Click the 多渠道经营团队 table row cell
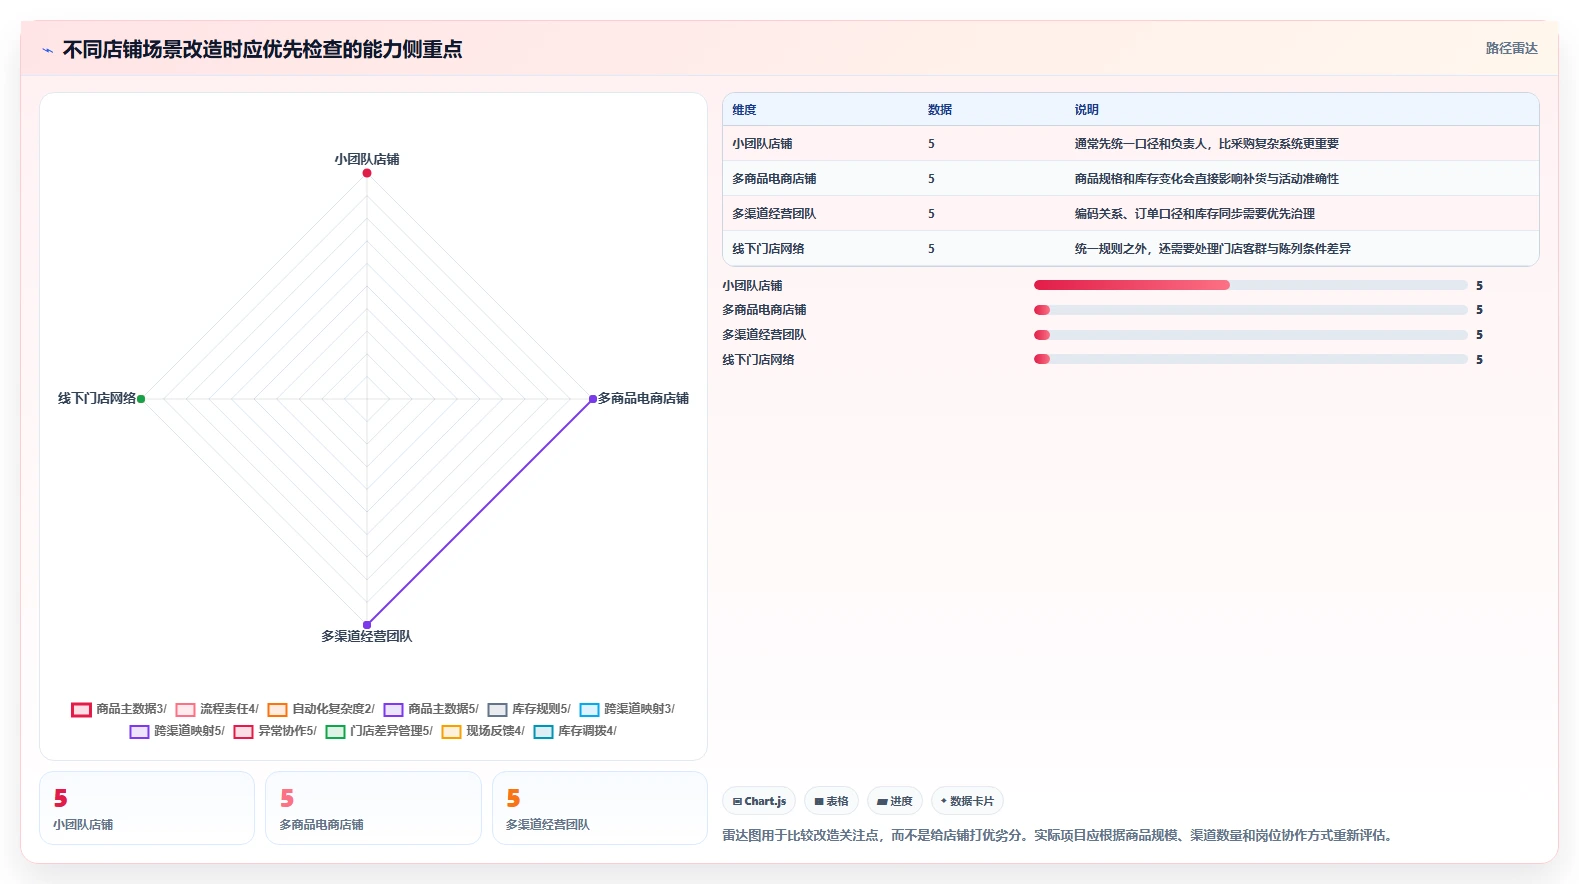 pyautogui.click(x=774, y=214)
